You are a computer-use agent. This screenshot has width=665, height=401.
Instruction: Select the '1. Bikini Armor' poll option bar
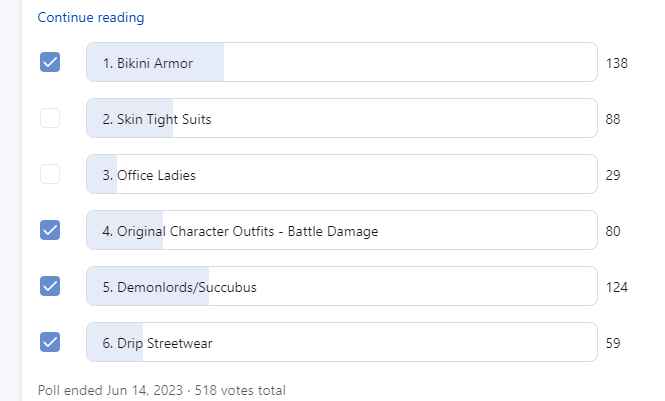(x=342, y=62)
